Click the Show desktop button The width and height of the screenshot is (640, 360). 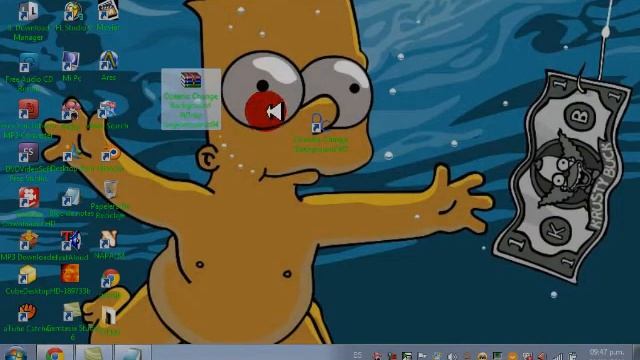pos(636,353)
